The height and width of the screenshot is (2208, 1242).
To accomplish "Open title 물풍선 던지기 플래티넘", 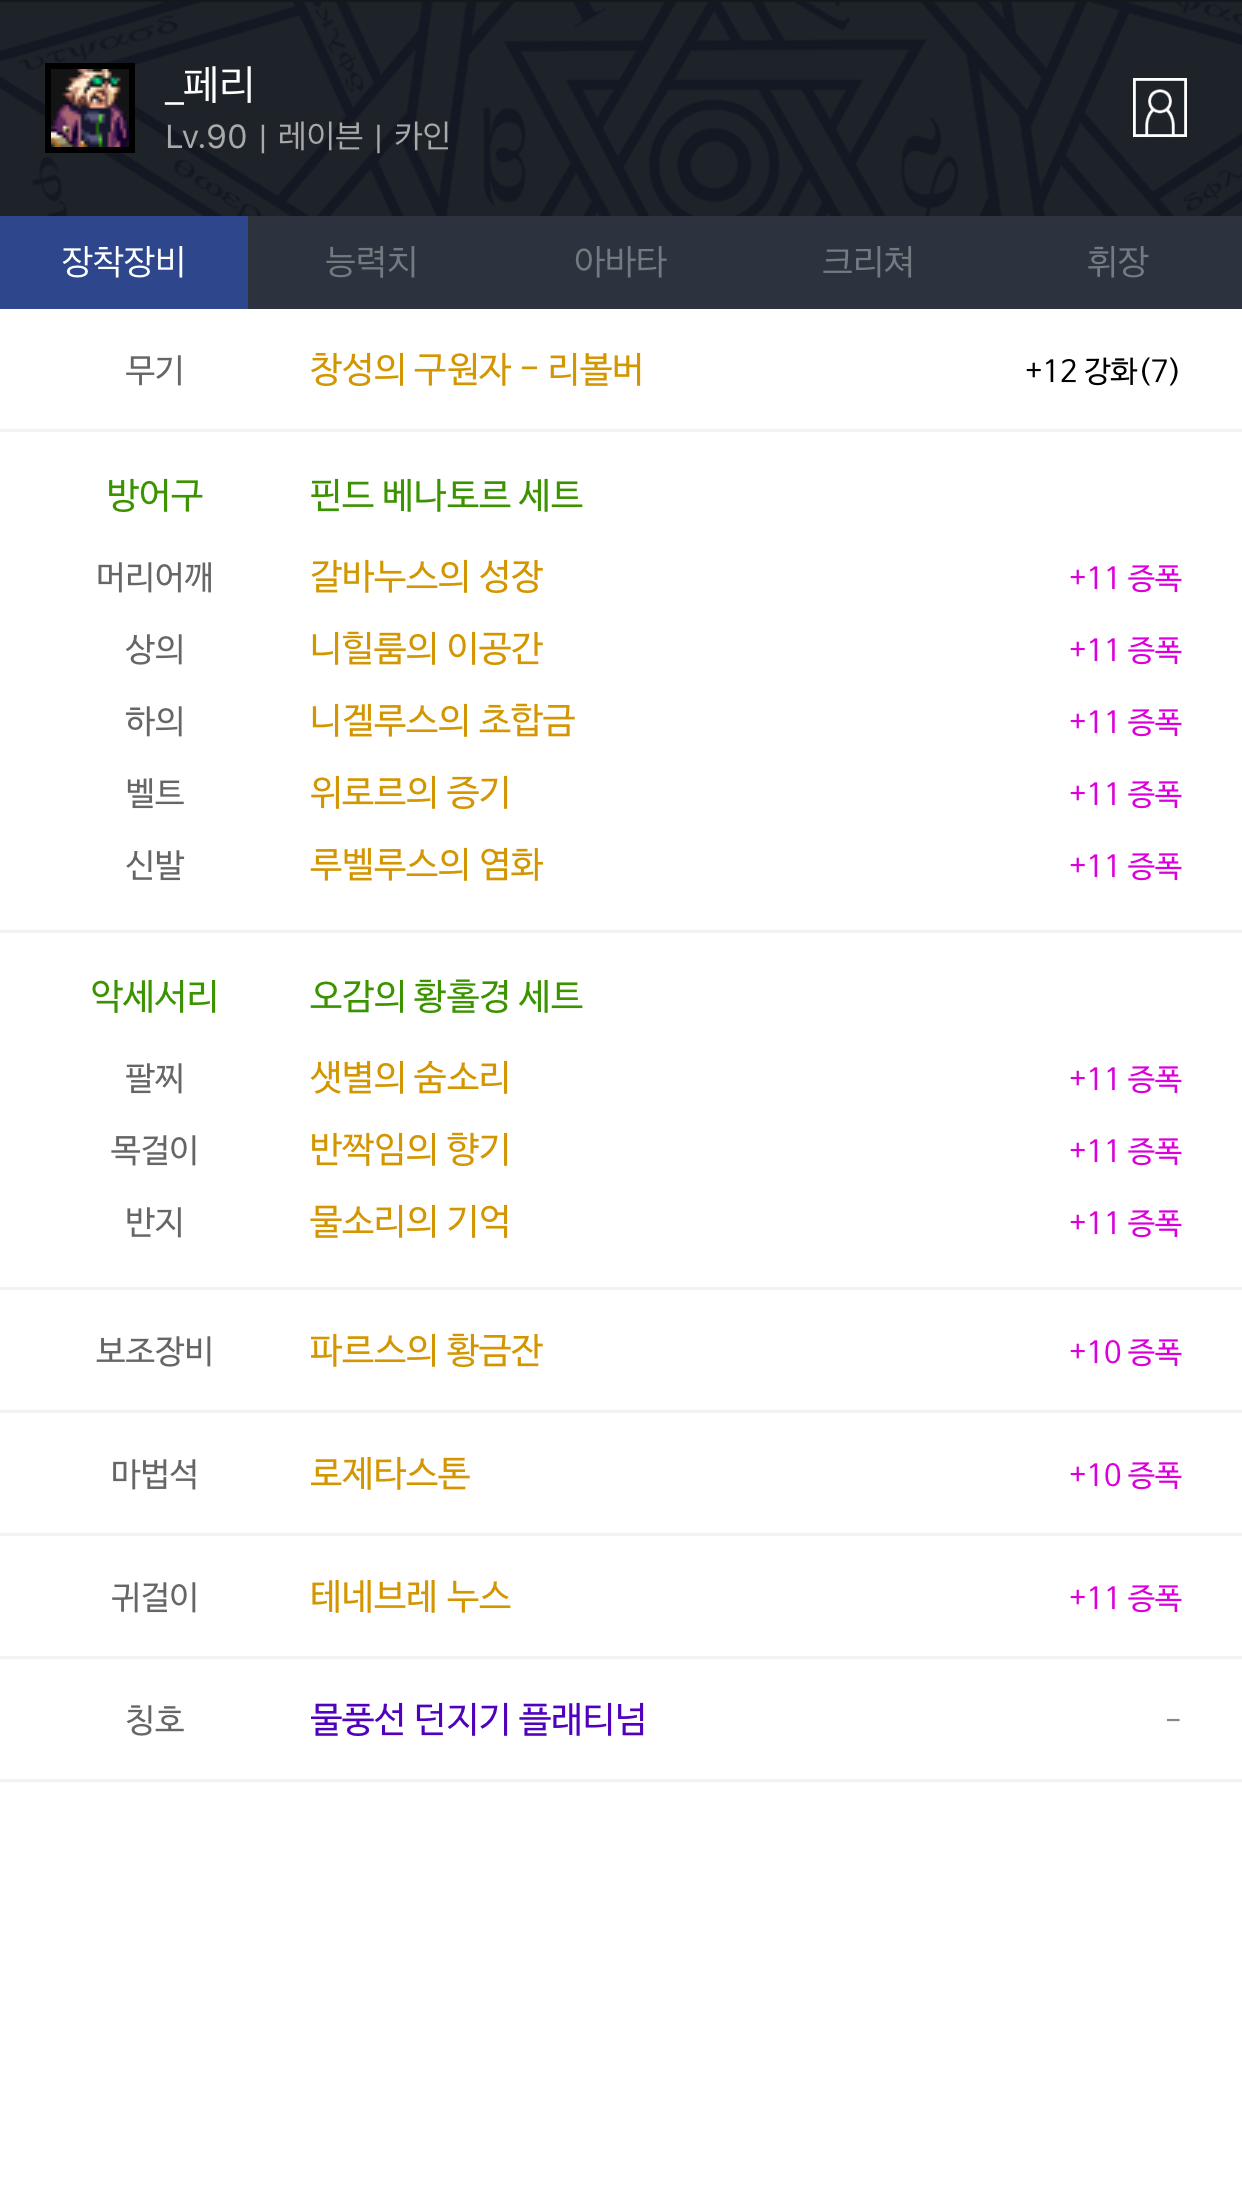I will 478,1720.
